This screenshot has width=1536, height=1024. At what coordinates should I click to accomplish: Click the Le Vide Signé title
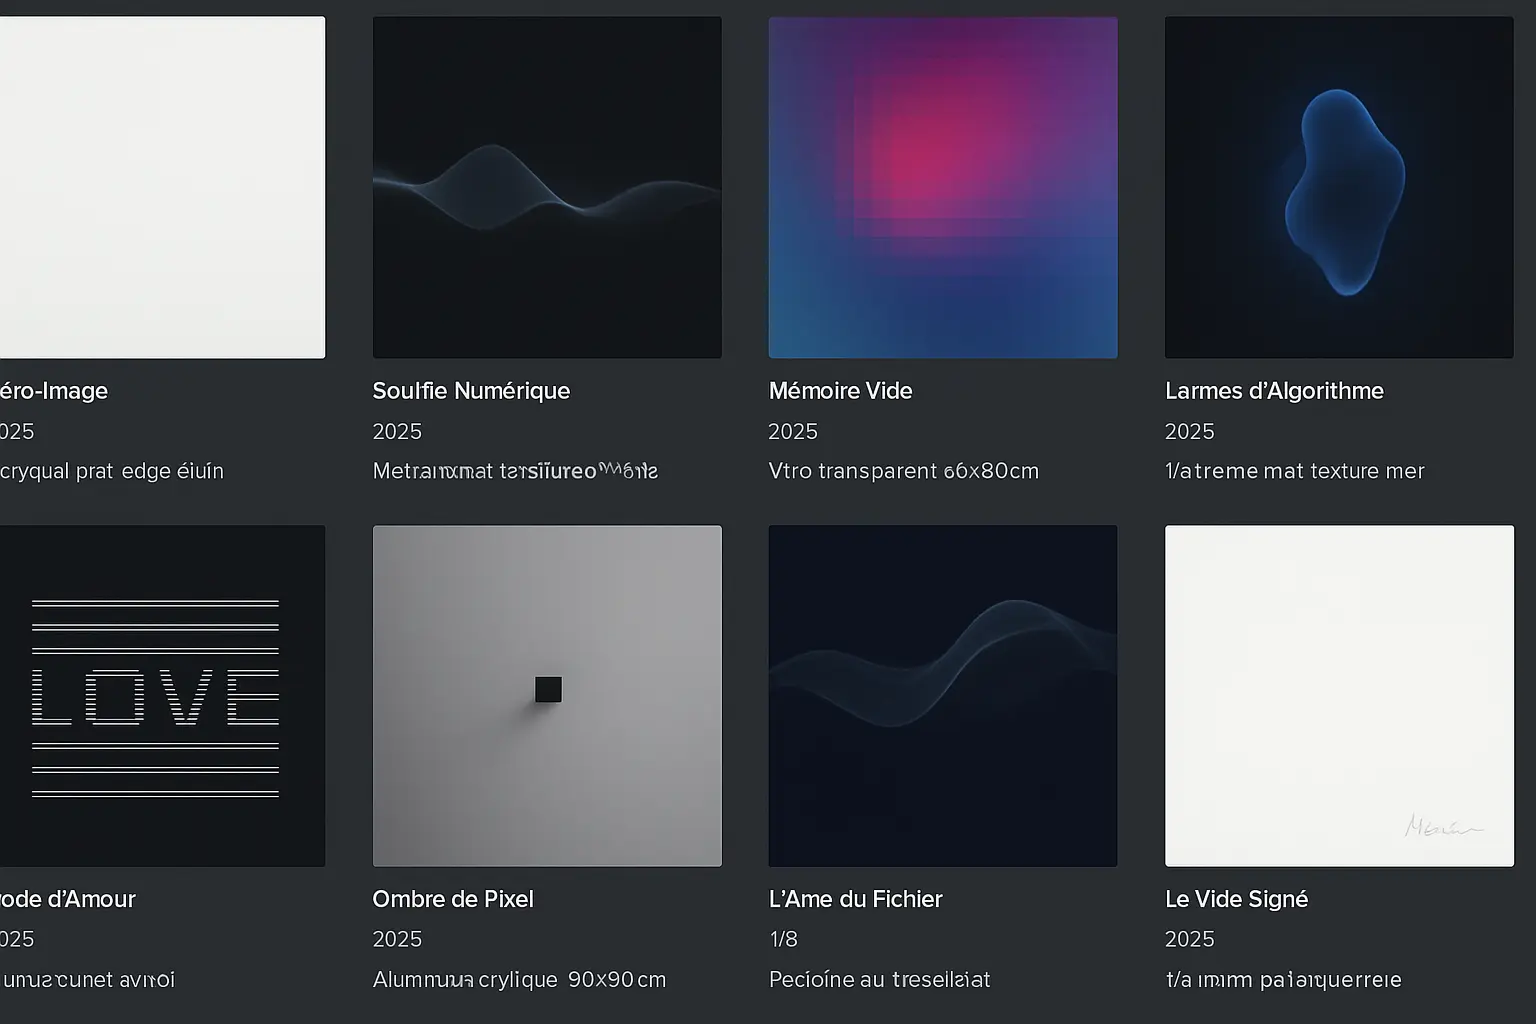1236,899
